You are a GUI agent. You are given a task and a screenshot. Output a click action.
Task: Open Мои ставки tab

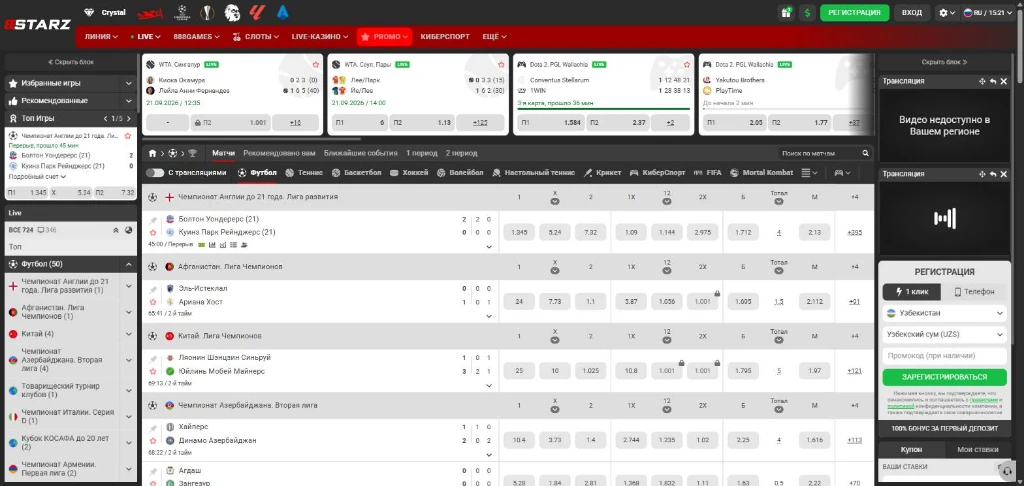click(977, 449)
